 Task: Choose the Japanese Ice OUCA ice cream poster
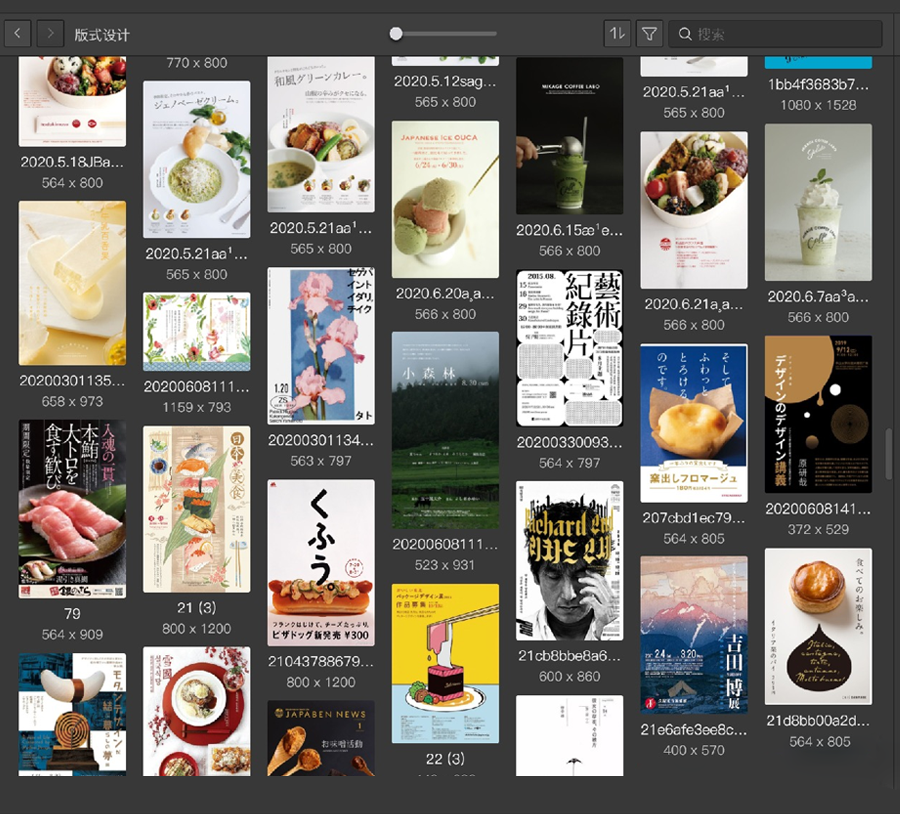click(445, 200)
